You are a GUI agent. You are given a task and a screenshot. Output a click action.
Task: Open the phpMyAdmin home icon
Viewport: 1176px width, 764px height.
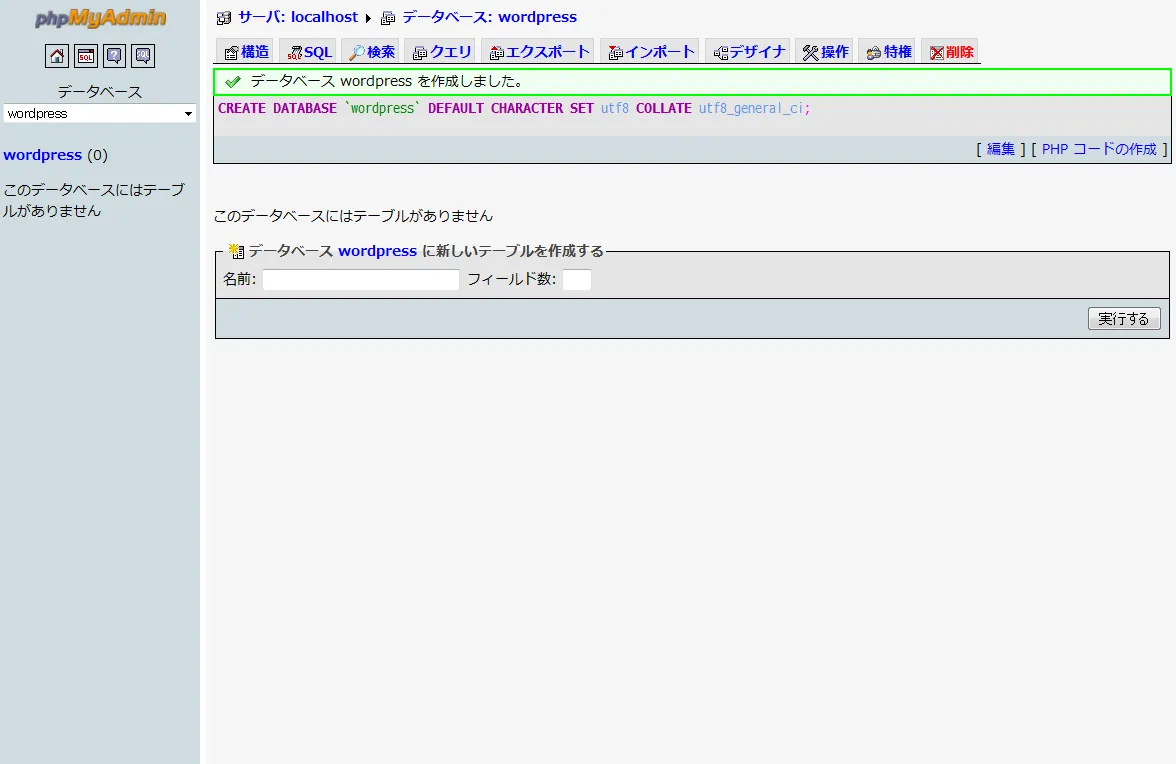(56, 56)
